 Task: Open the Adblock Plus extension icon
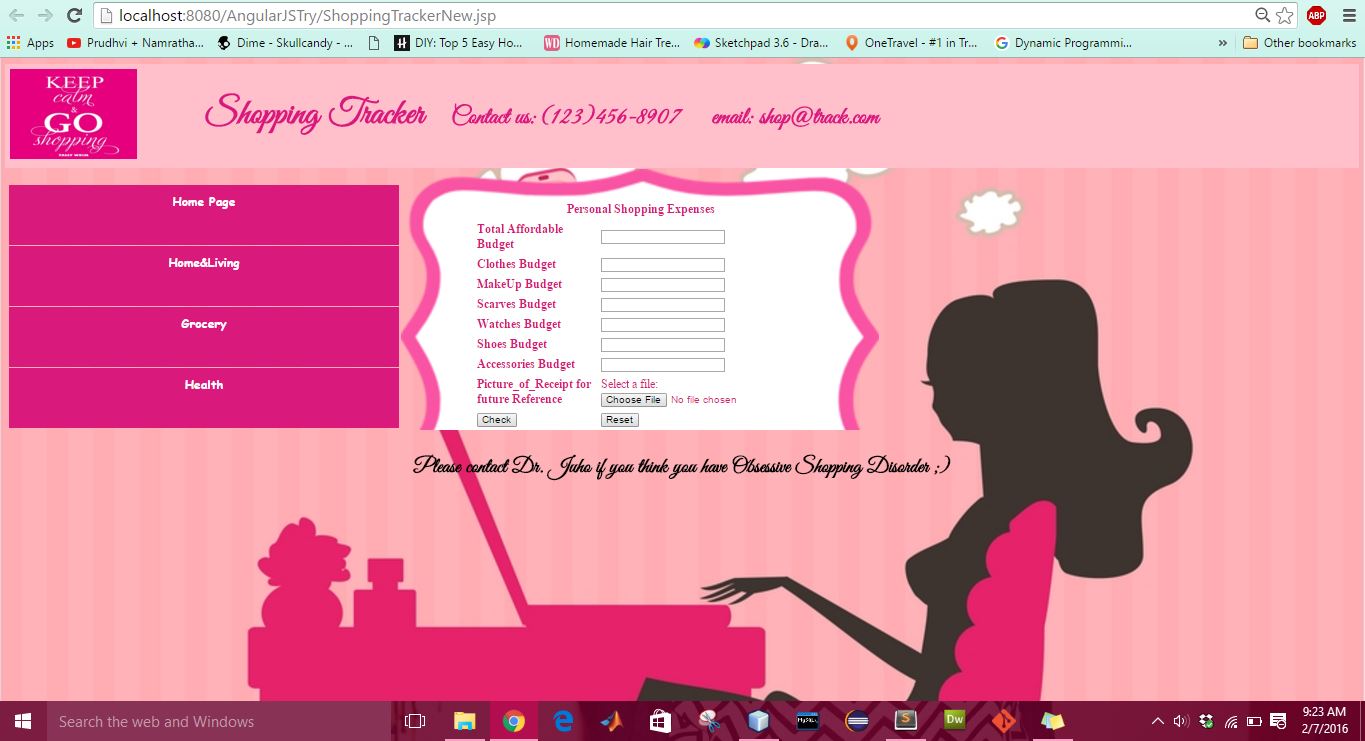tap(1316, 15)
